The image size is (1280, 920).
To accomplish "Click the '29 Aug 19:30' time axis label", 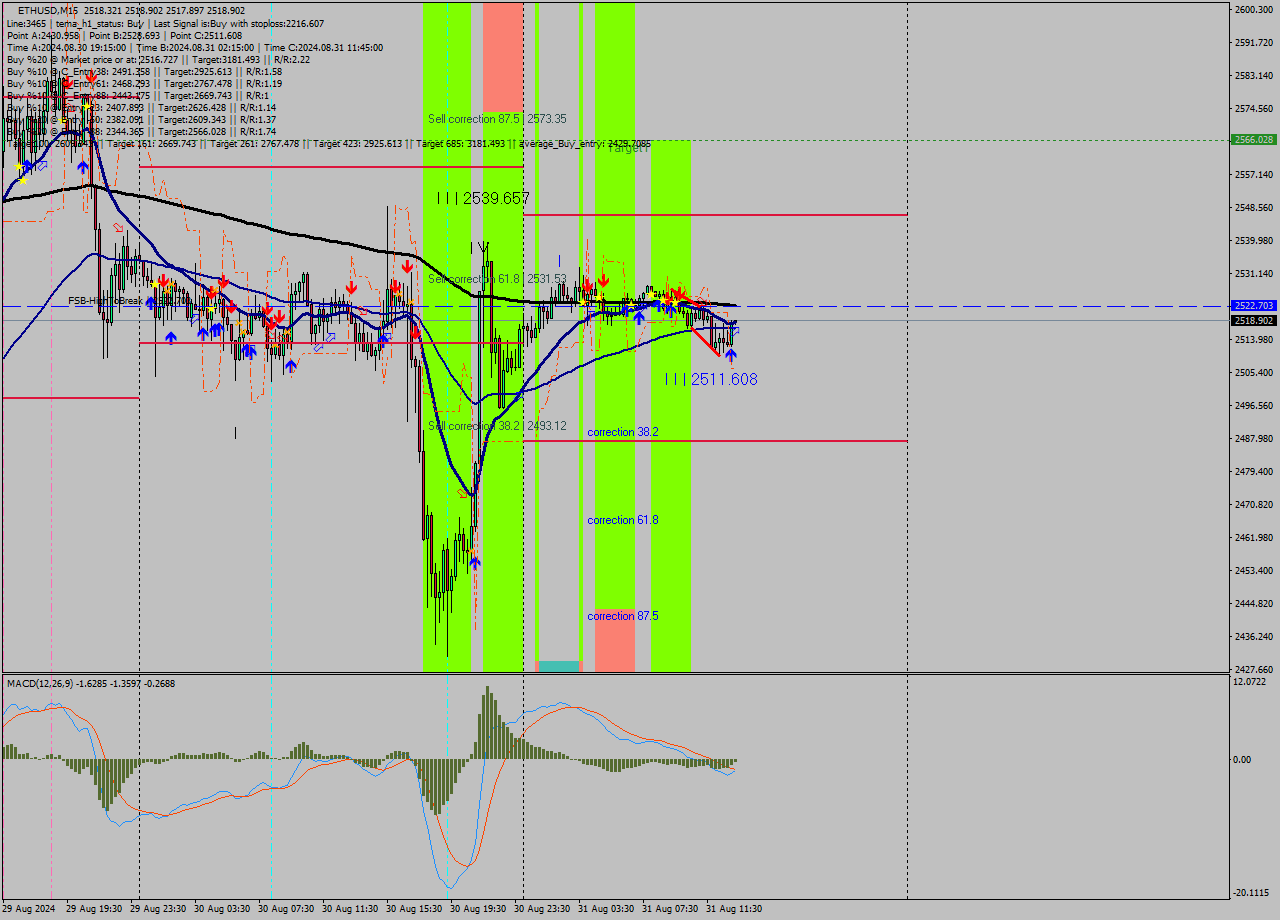I will coord(94,909).
